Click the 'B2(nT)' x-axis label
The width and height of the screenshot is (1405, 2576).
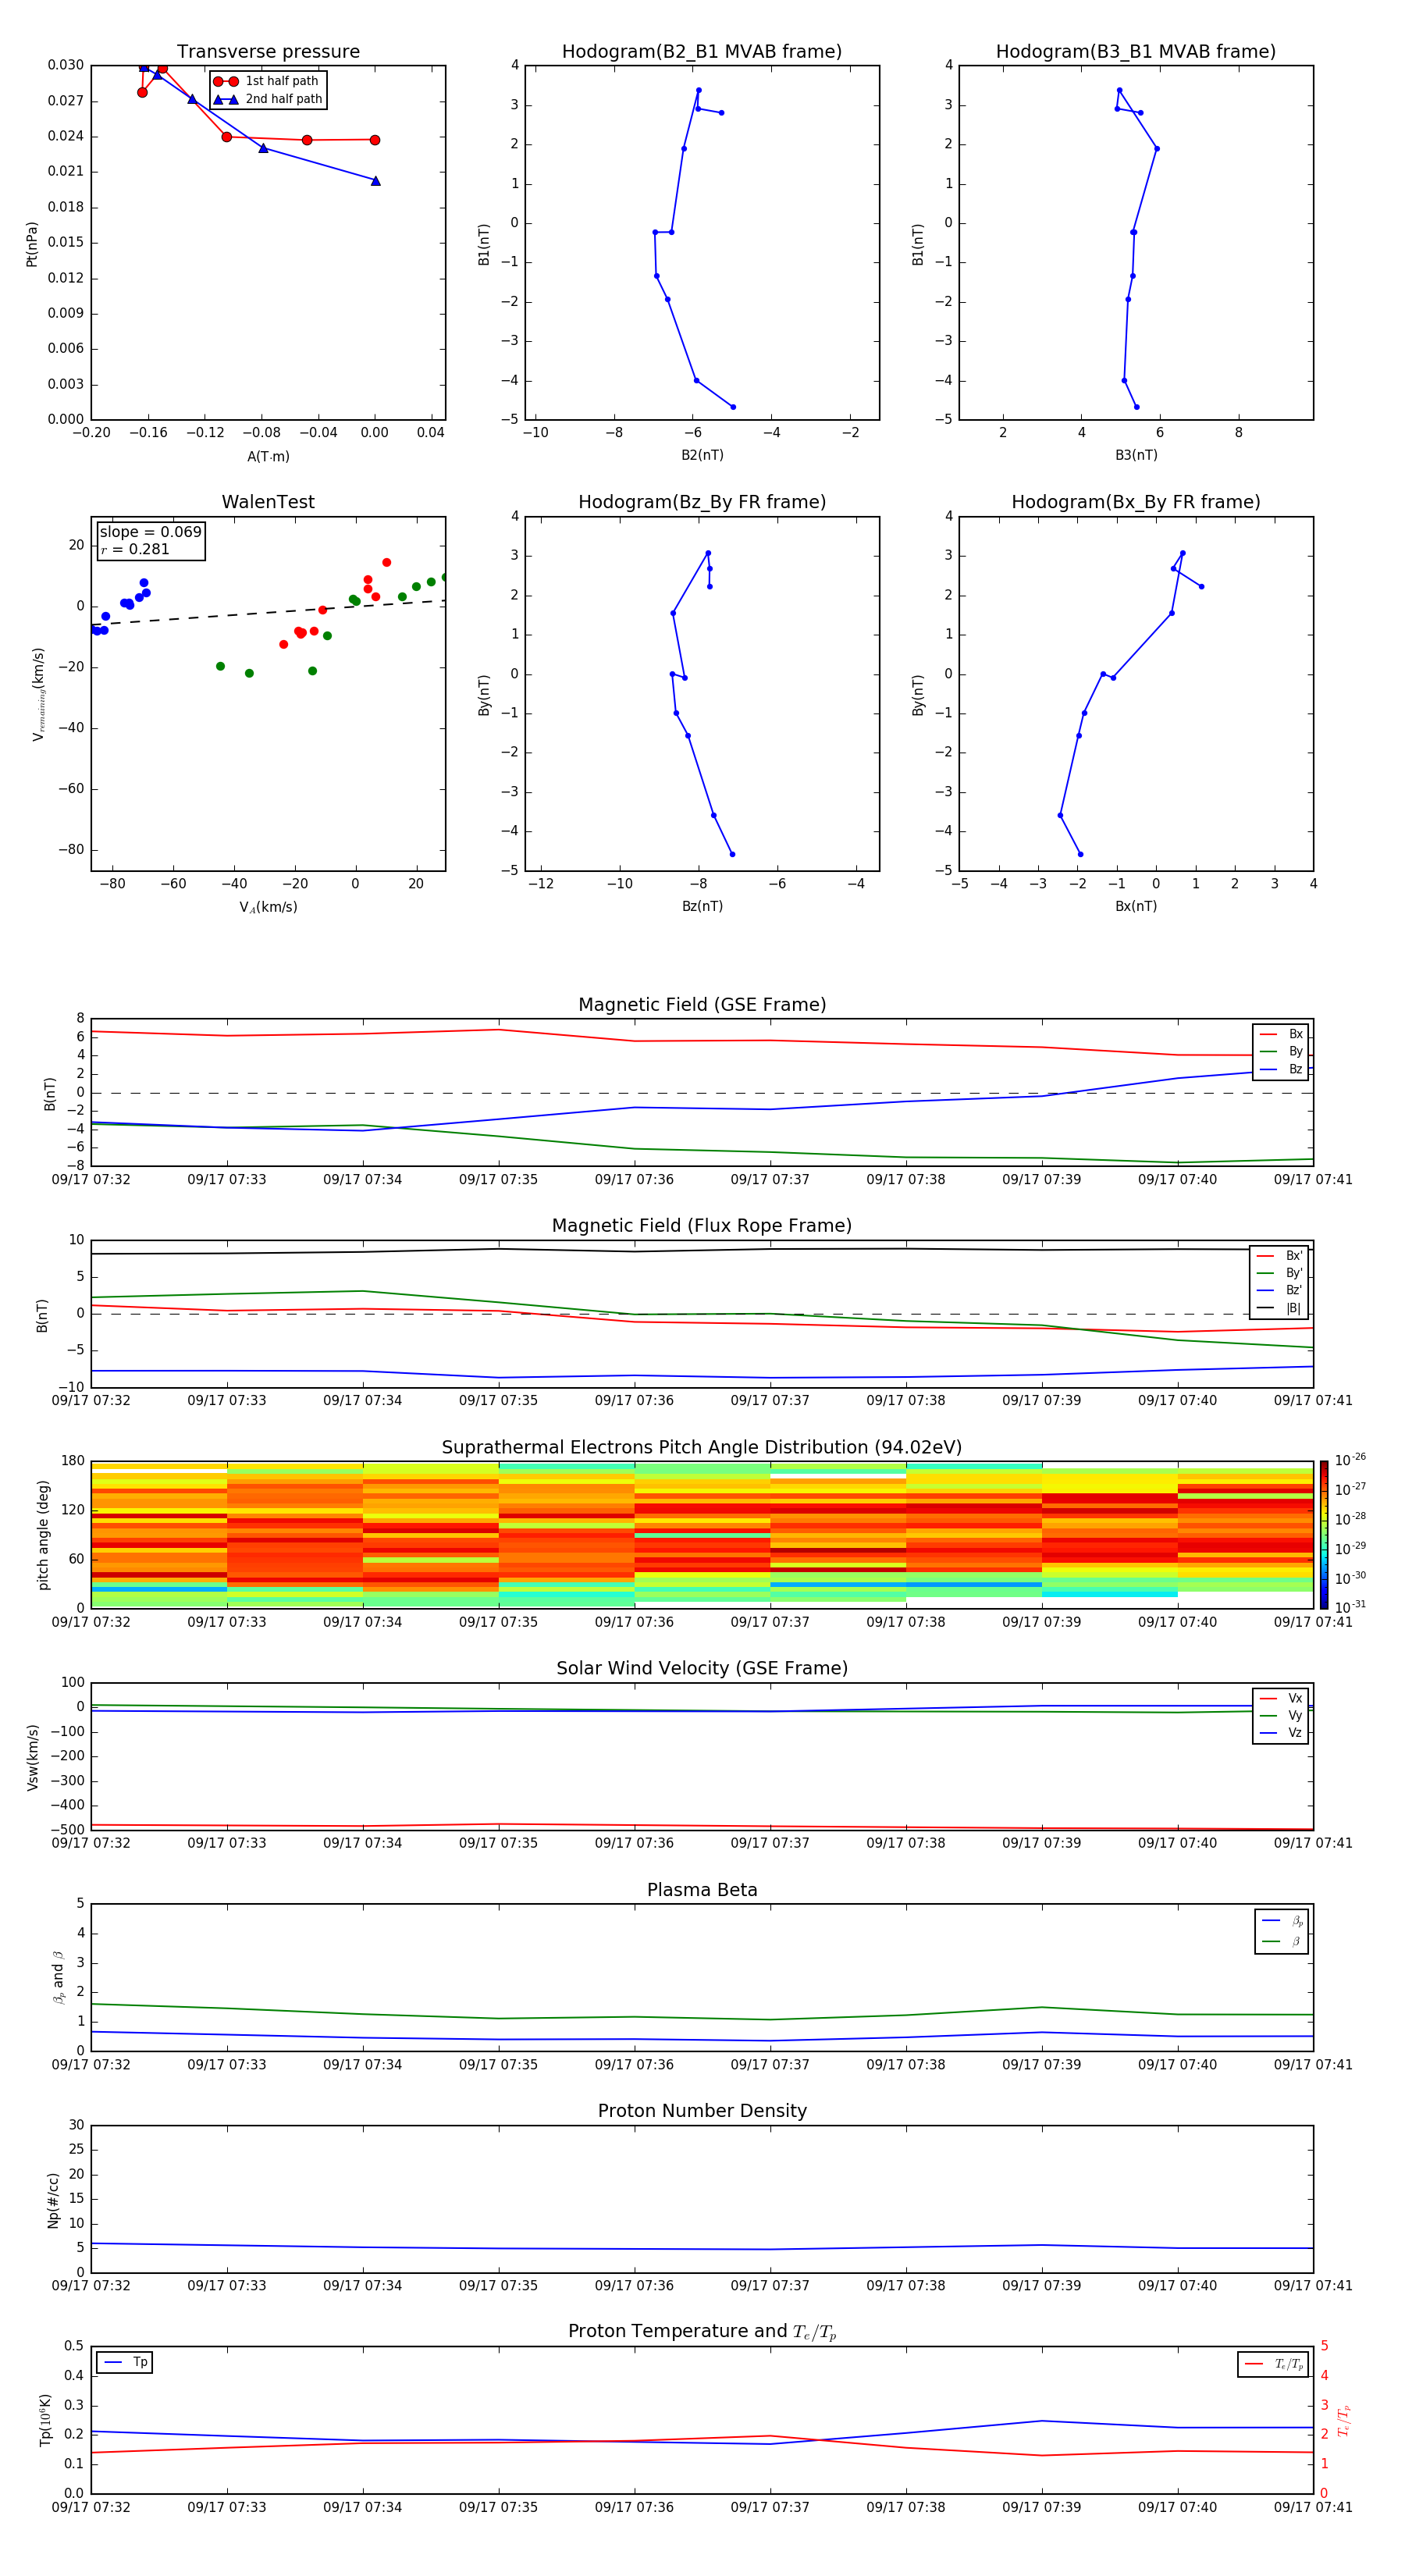click(702, 455)
